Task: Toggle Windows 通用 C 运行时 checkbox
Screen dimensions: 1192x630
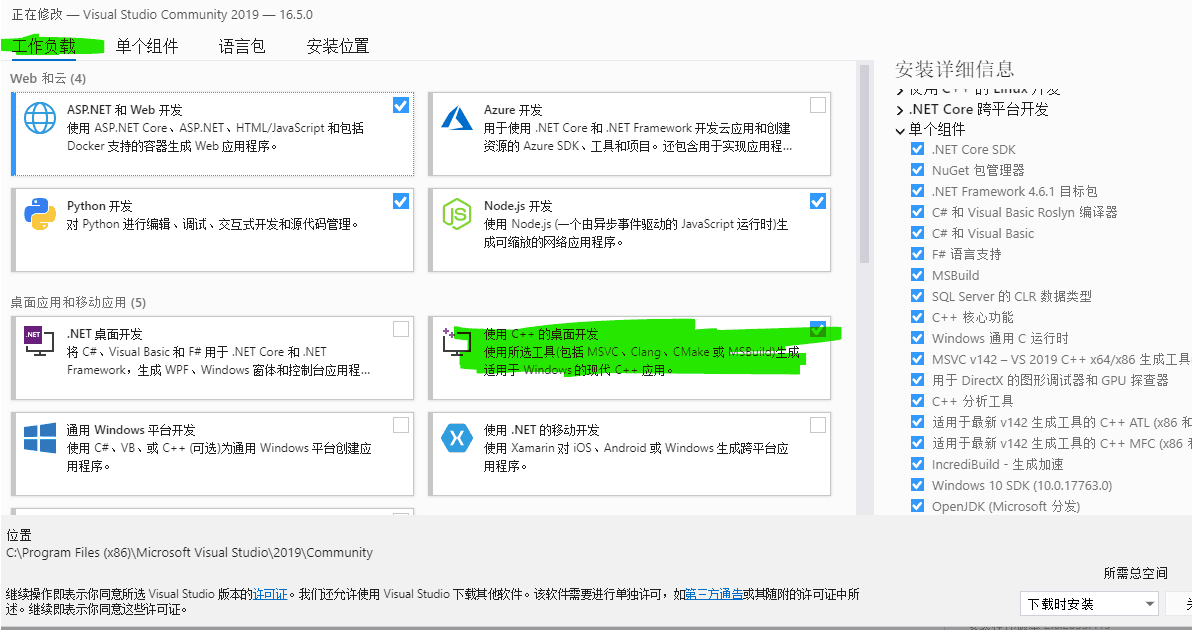Action: click(918, 338)
